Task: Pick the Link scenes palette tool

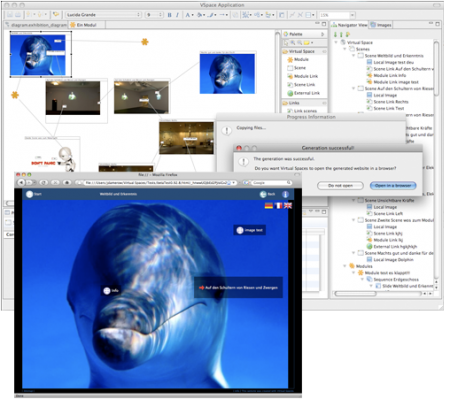Action: point(302,111)
